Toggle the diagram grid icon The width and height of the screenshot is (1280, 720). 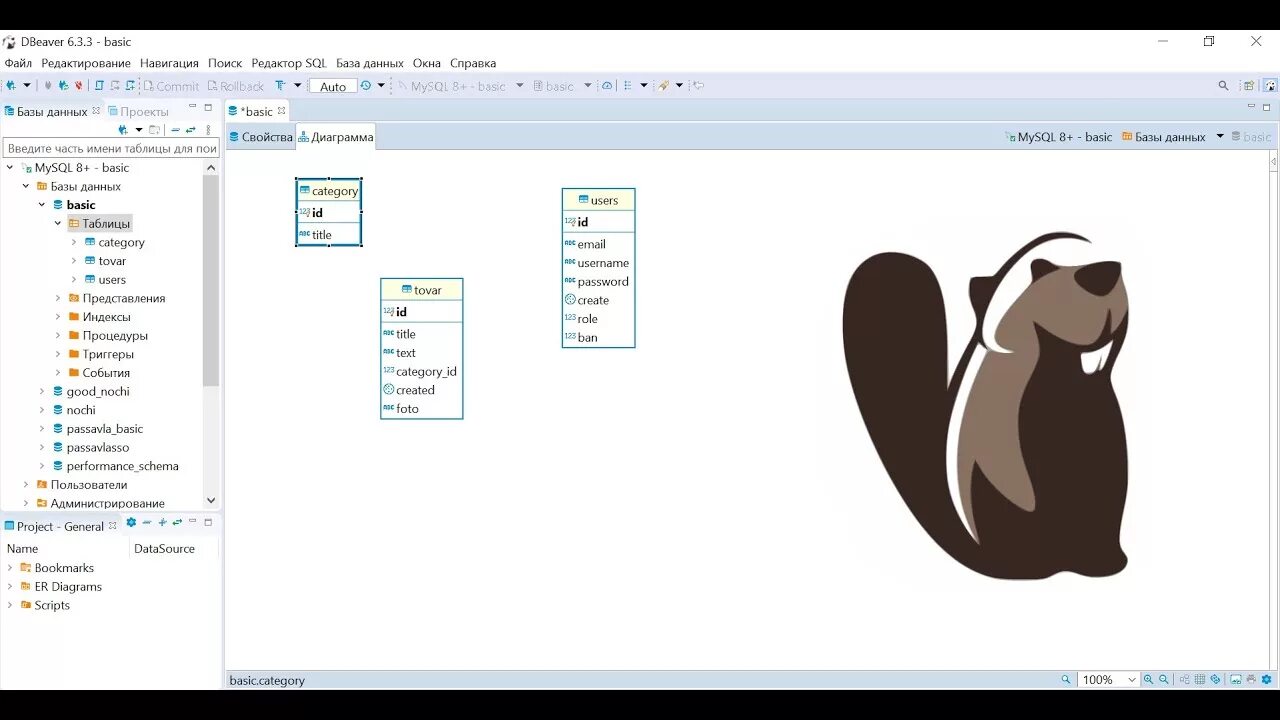click(x=1200, y=679)
